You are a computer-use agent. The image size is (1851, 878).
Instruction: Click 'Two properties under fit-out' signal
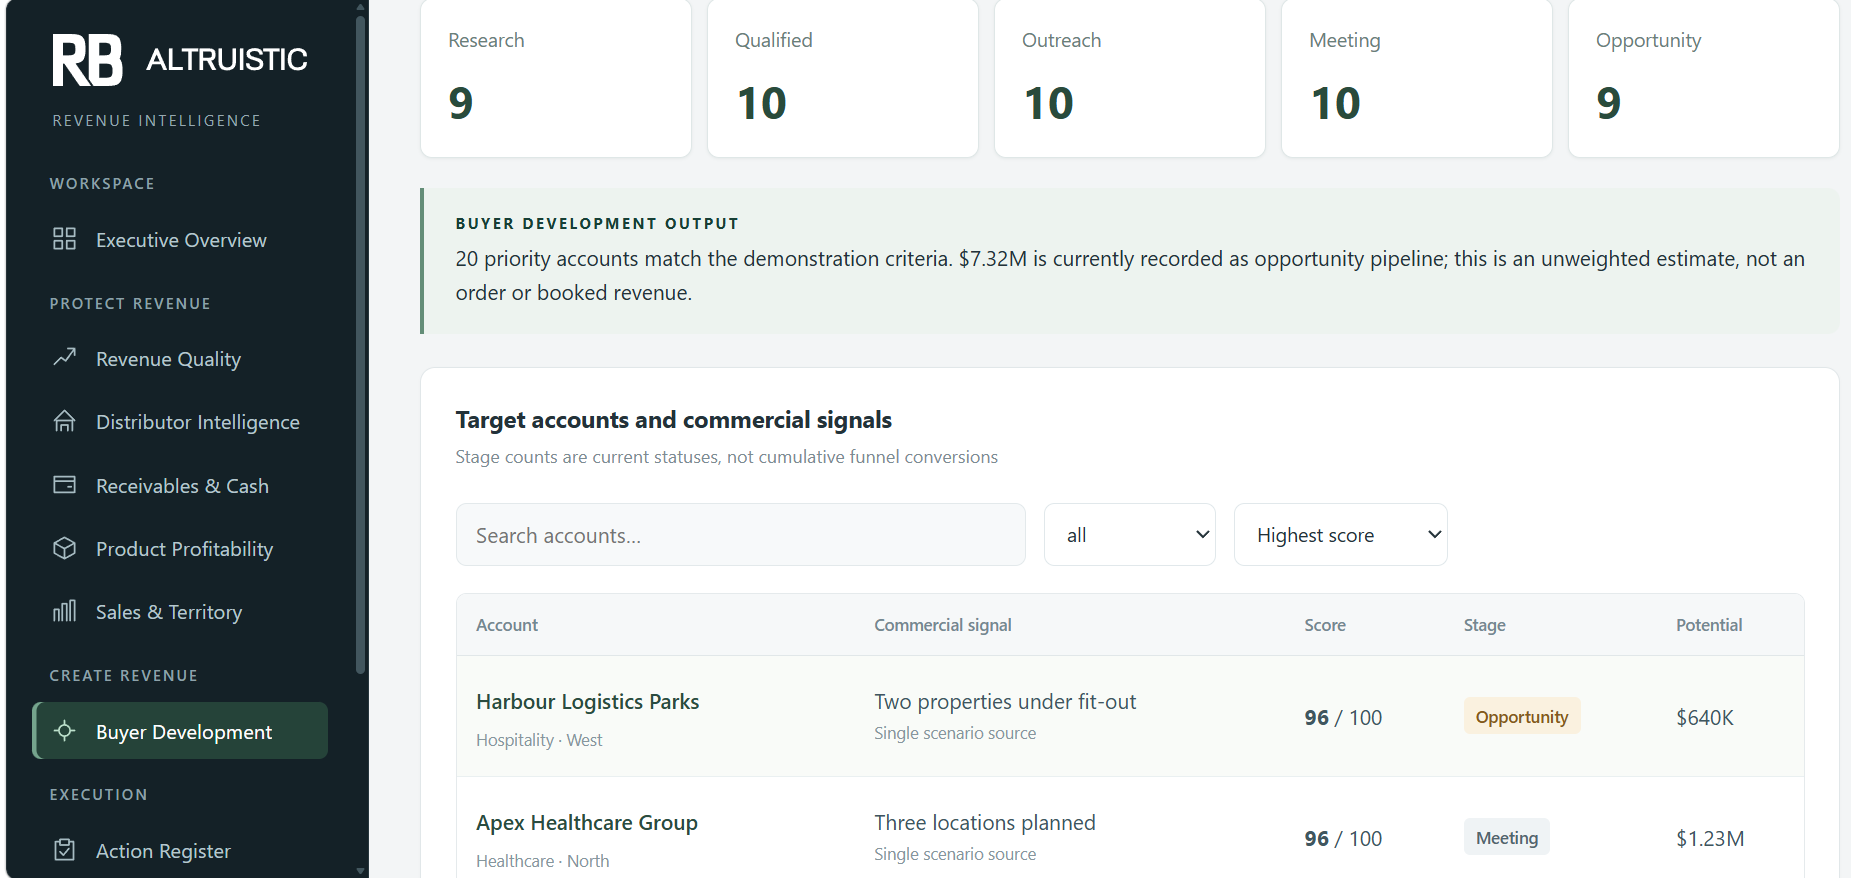tap(1005, 702)
